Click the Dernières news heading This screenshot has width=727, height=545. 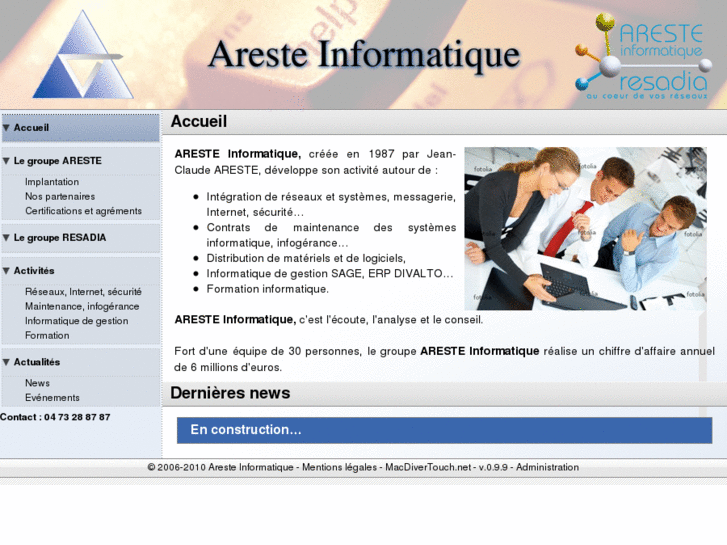[x=230, y=393]
